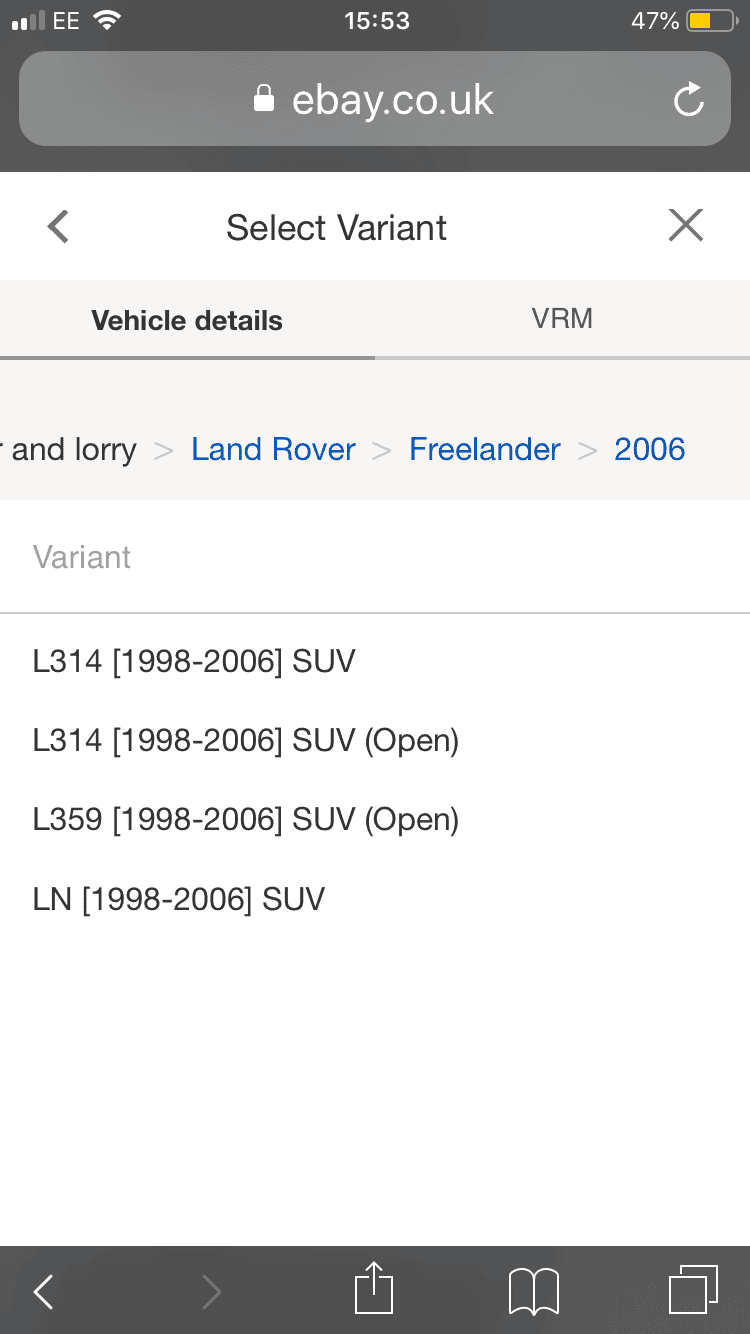The height and width of the screenshot is (1334, 750).
Task: Tap the Safari forward arrow in bottom toolbar
Action: pos(210,1292)
